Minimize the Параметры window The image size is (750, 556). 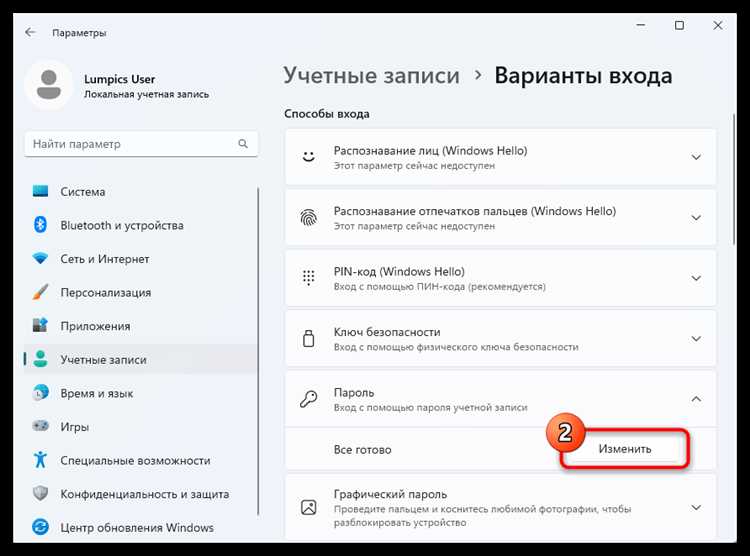pos(641,25)
